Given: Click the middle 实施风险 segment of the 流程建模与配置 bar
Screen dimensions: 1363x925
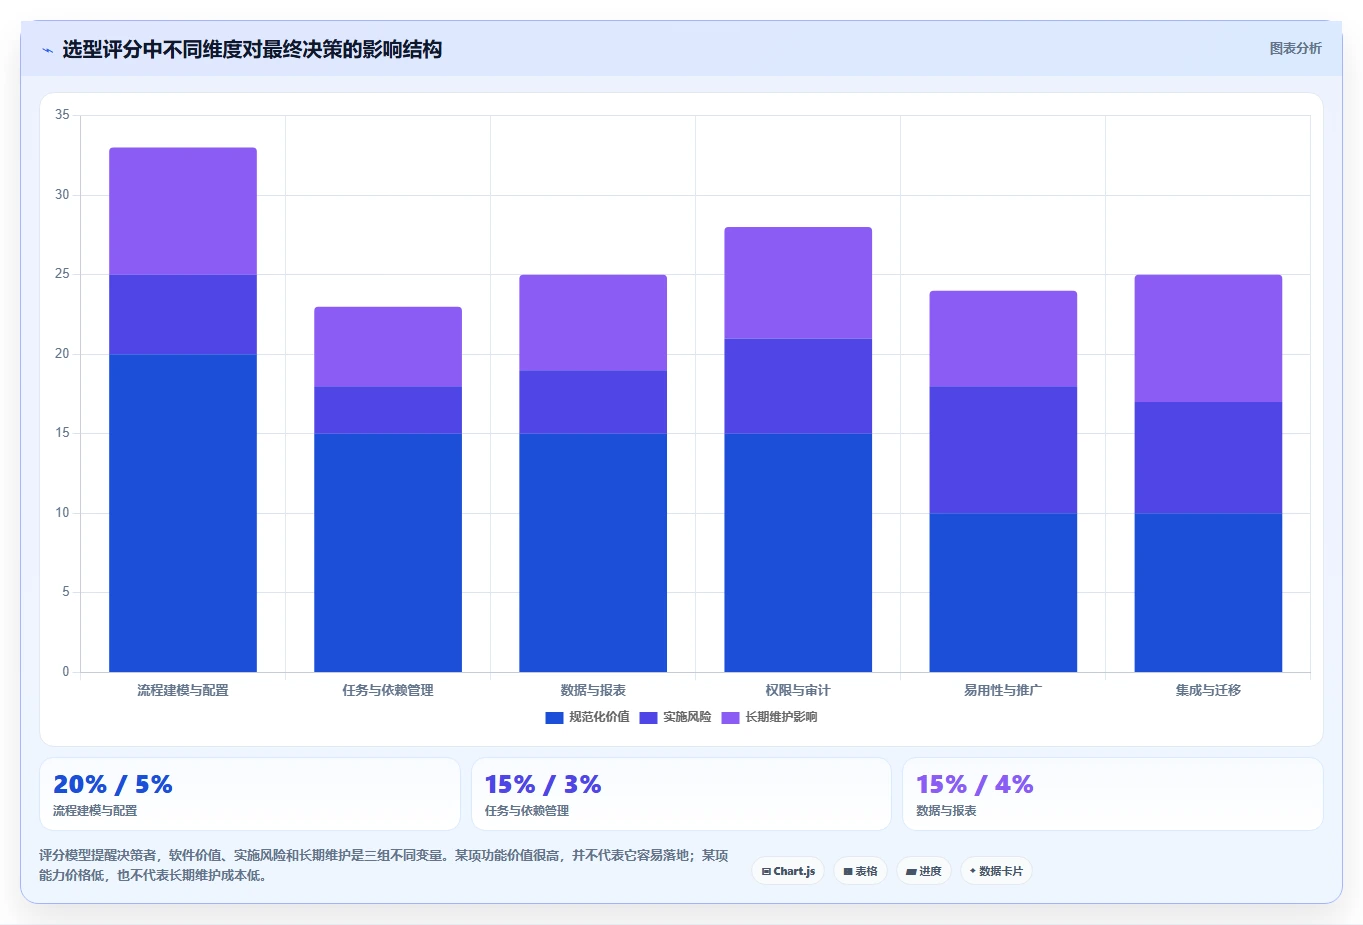Looking at the screenshot, I should [x=183, y=314].
